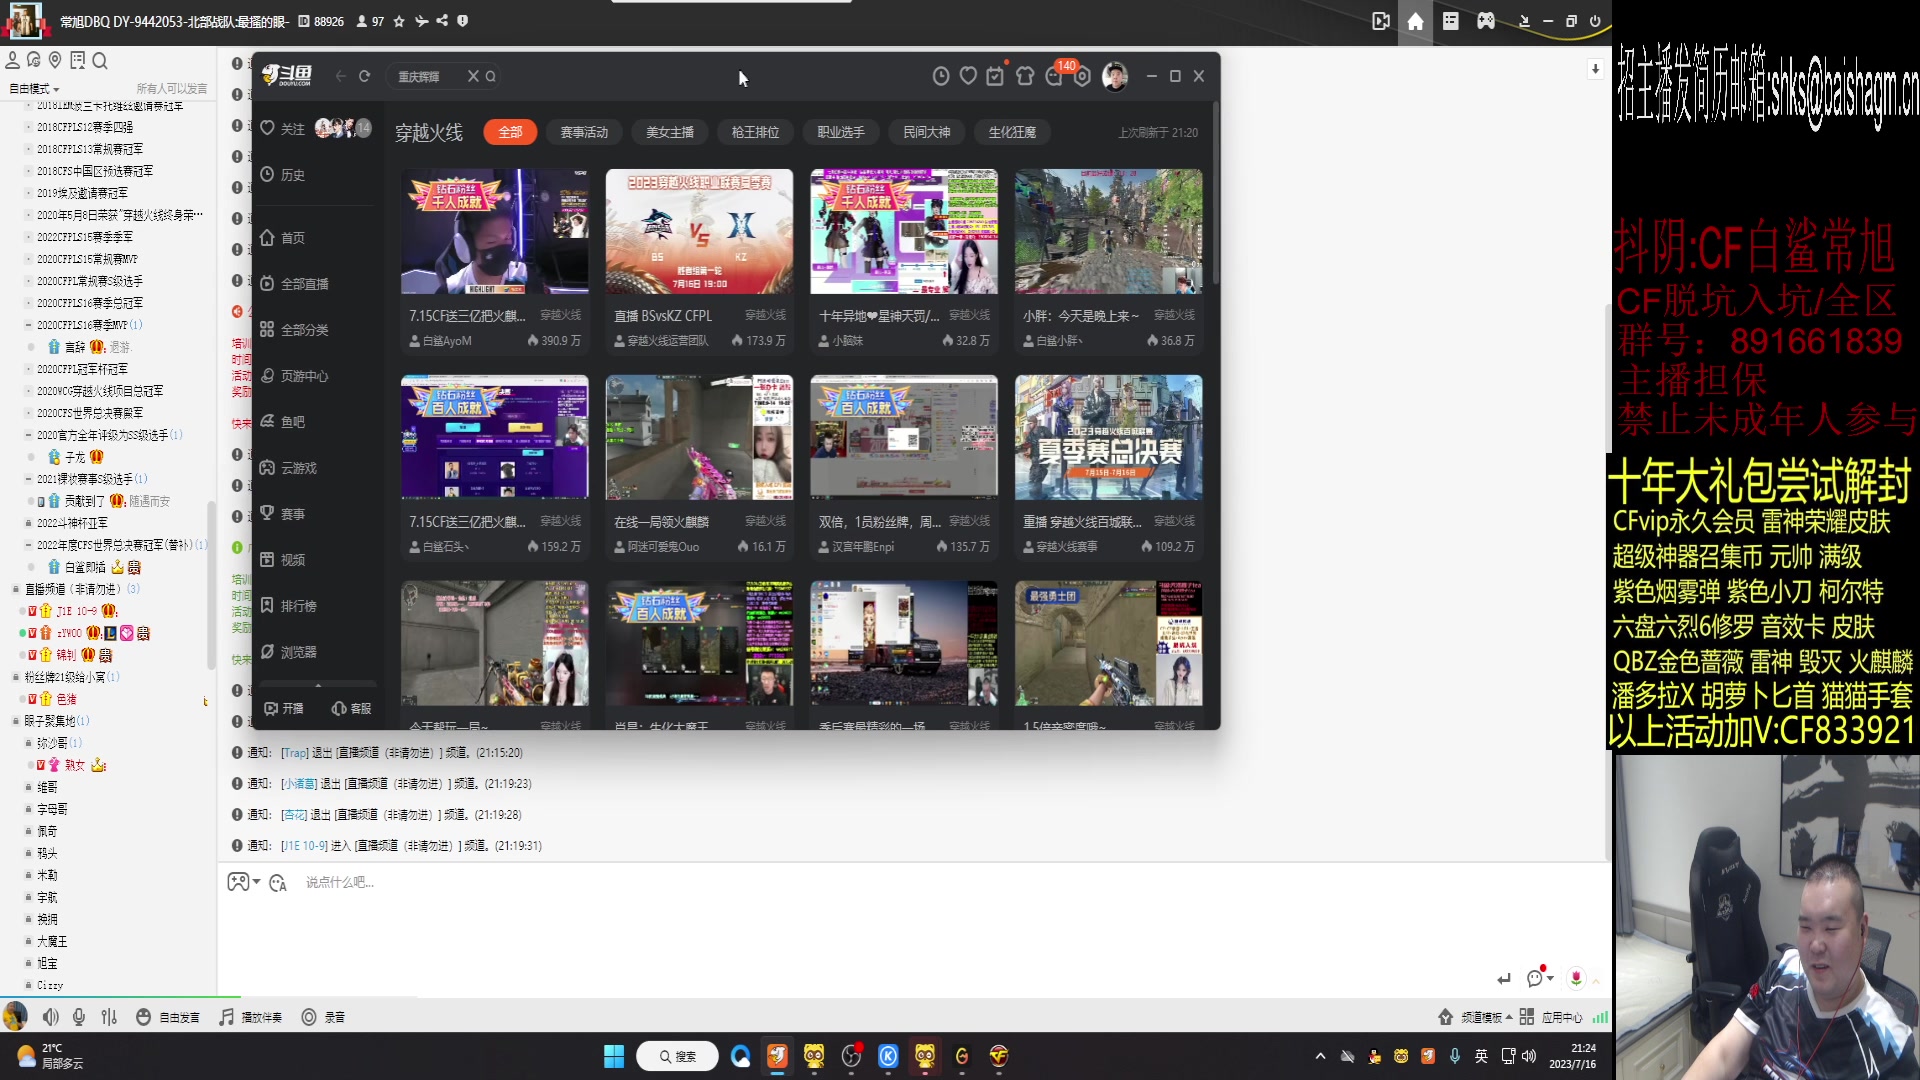This screenshot has height=1080, width=1920.
Task: Collapse 2022年度CFS世界总决赛冠军 node
Action: pyautogui.click(x=28, y=545)
